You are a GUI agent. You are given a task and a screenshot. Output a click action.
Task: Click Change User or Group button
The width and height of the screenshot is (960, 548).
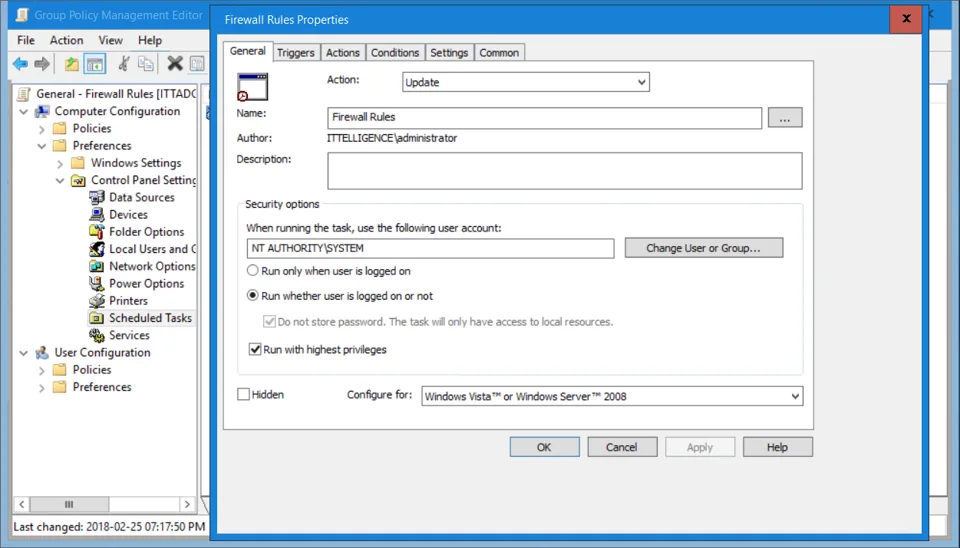pyautogui.click(x=703, y=248)
